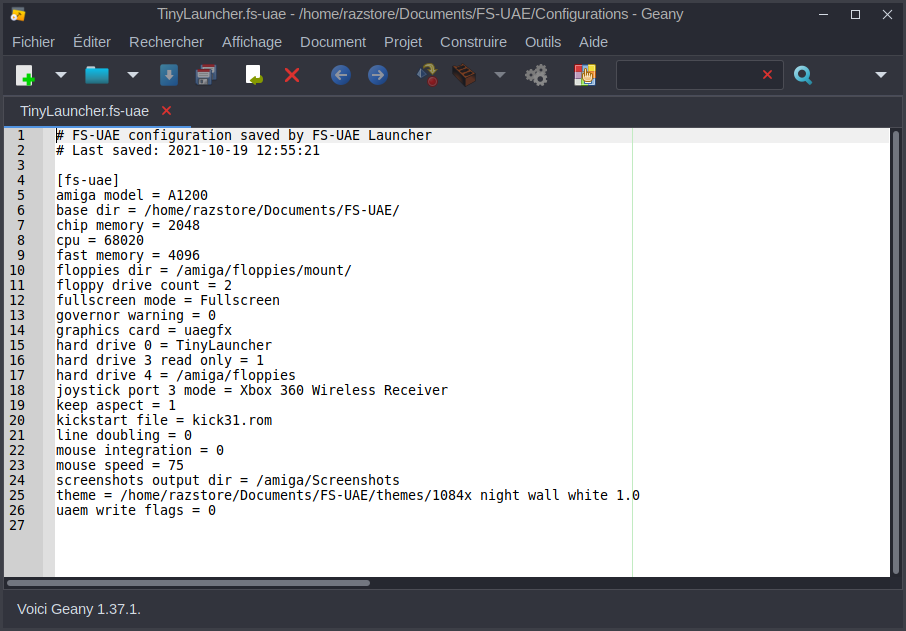The image size is (906, 631).
Task: Click the vertical scrollbar of the editor
Action: 896,352
